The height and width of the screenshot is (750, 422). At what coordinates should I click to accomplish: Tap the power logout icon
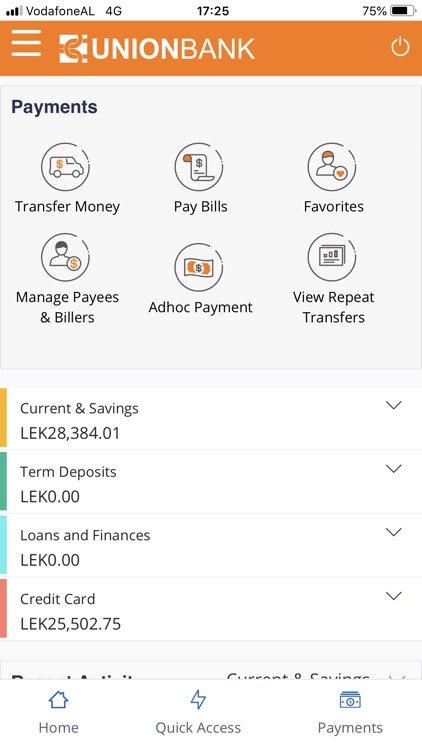tap(400, 47)
